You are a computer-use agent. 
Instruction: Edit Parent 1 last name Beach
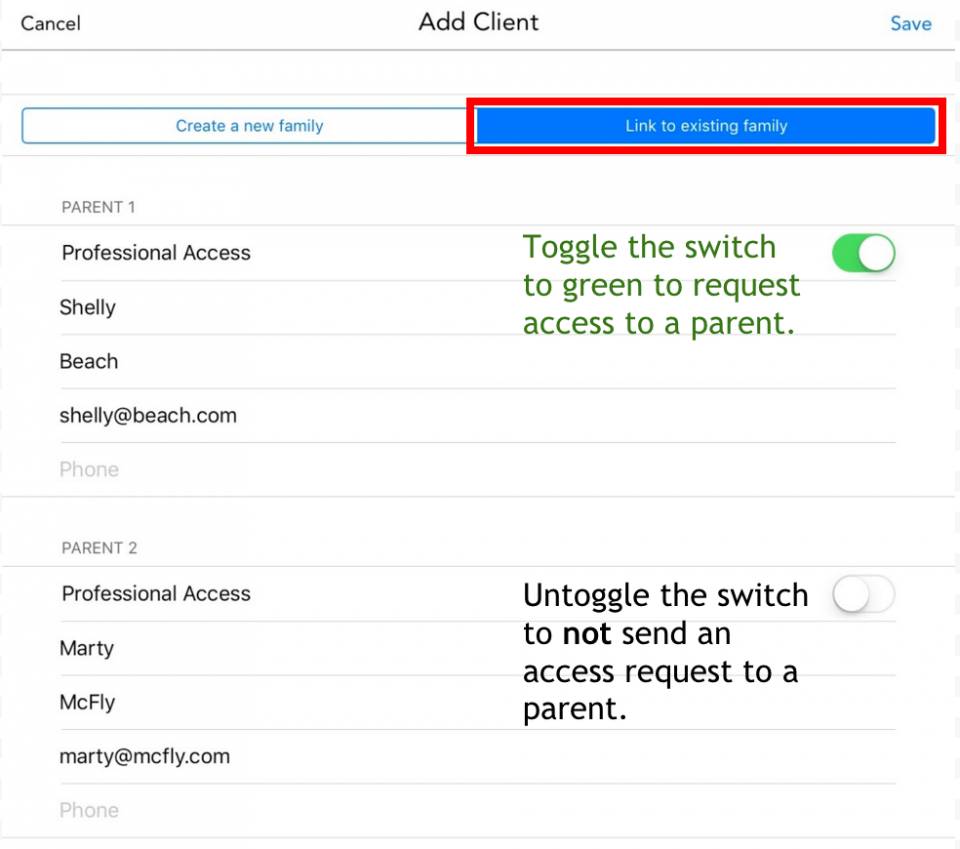[x=478, y=361]
